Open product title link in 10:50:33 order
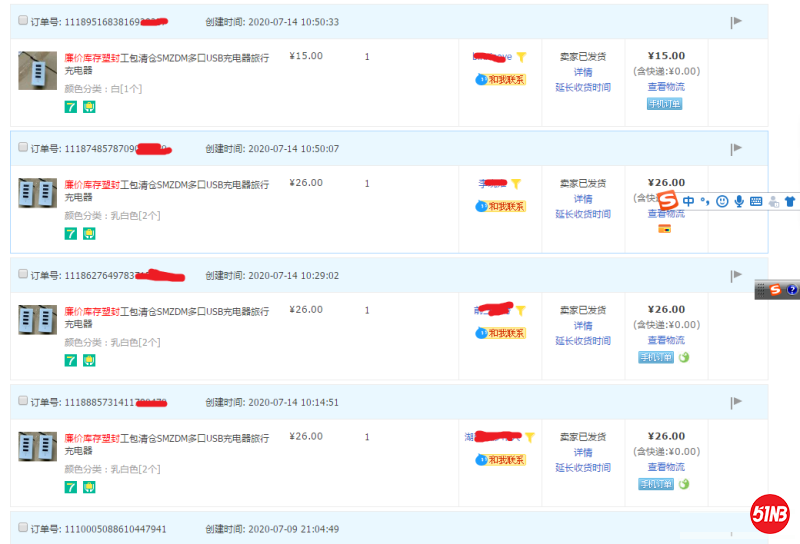The width and height of the screenshot is (800, 544). click(166, 64)
